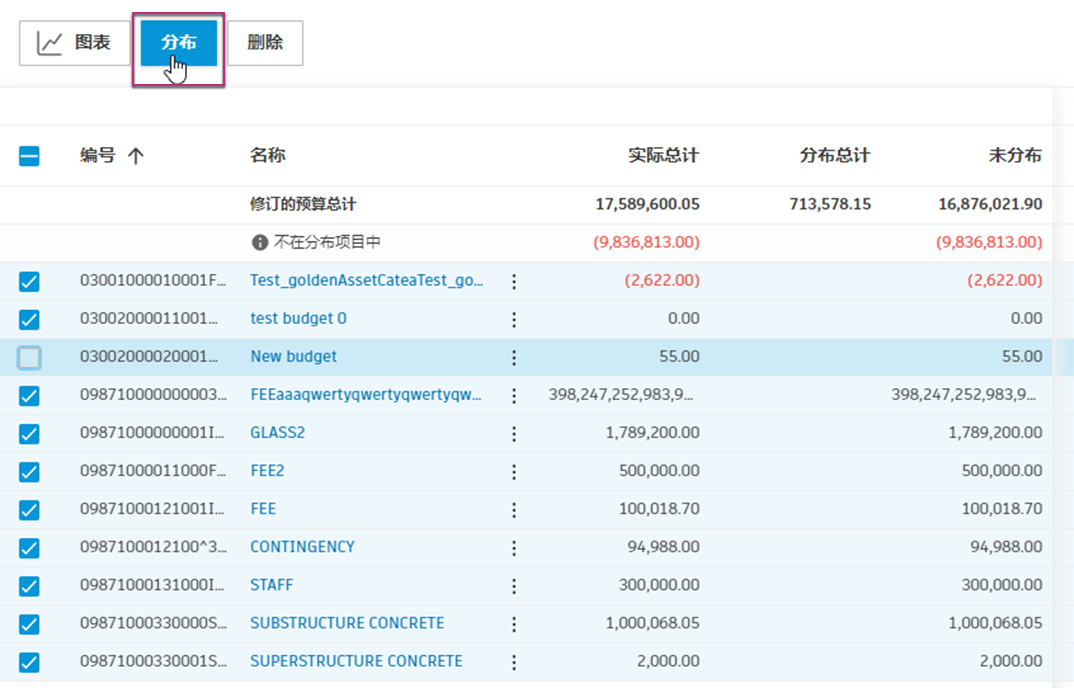This screenshot has width=1074, height=688.
Task: Toggle the select-all header checkbox
Action: pos(29,156)
